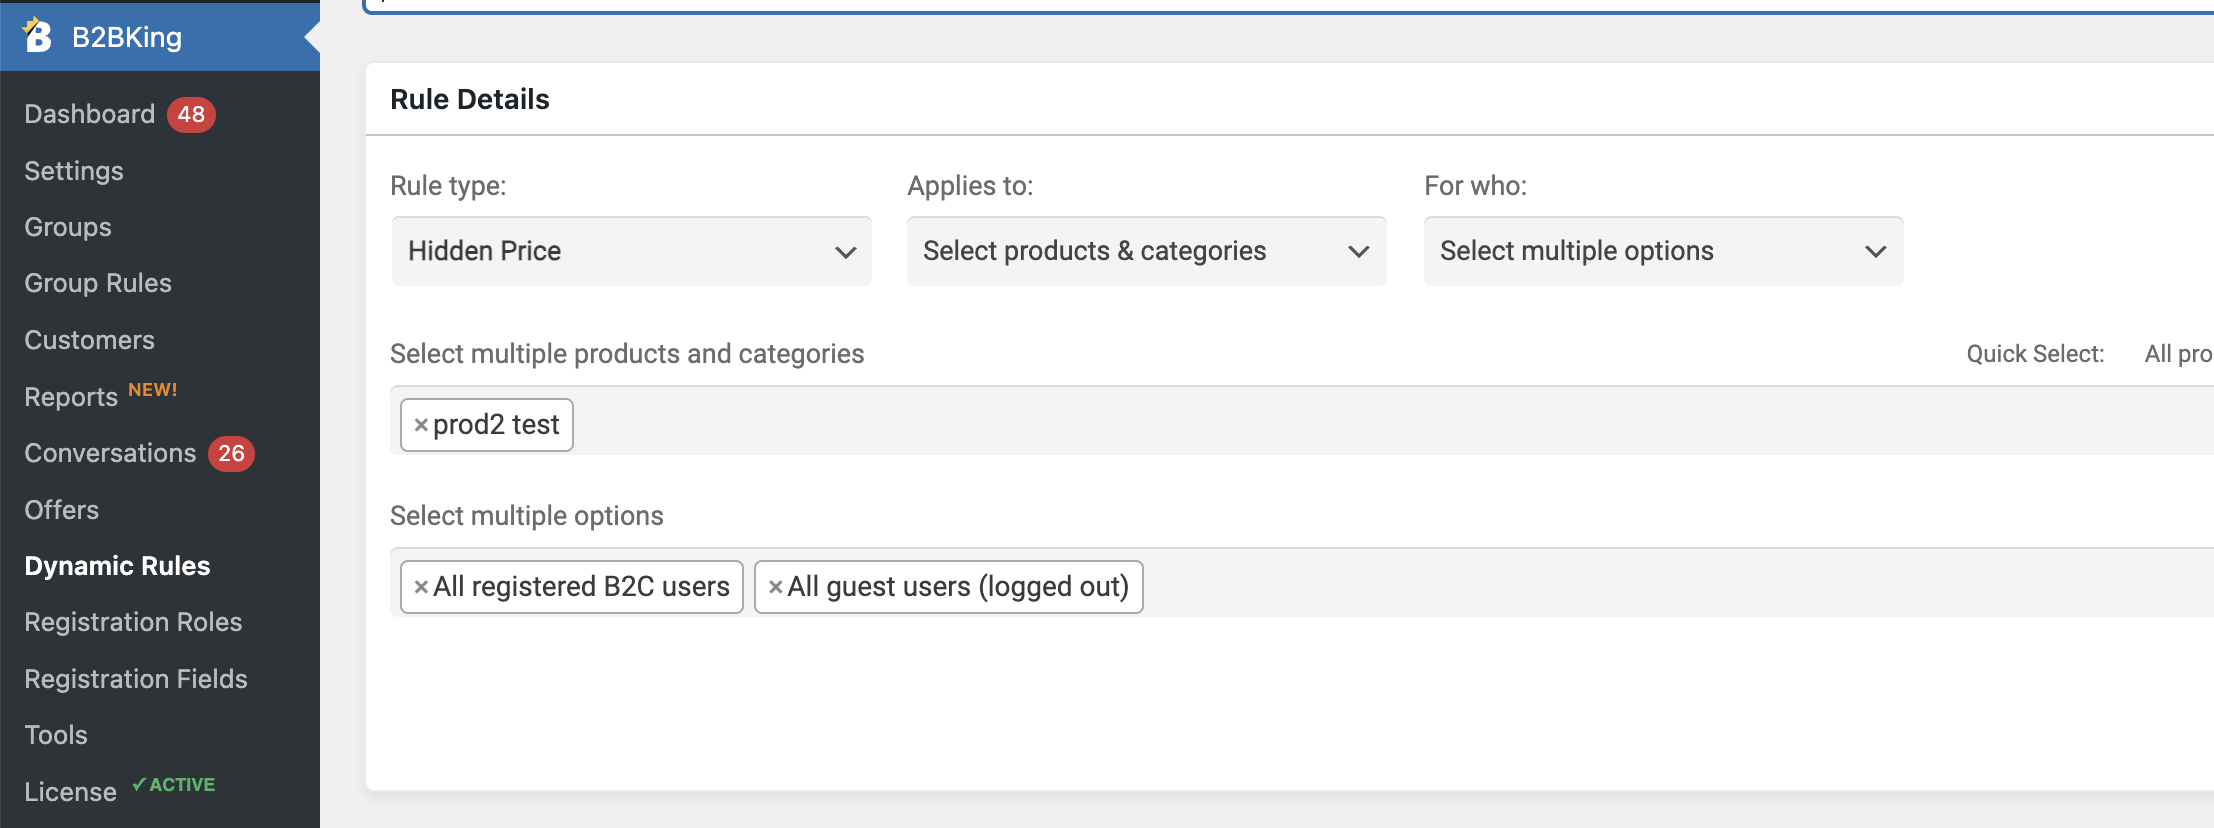Image resolution: width=2214 pixels, height=828 pixels.
Task: Click the Rule Details heading
Action: click(x=470, y=99)
